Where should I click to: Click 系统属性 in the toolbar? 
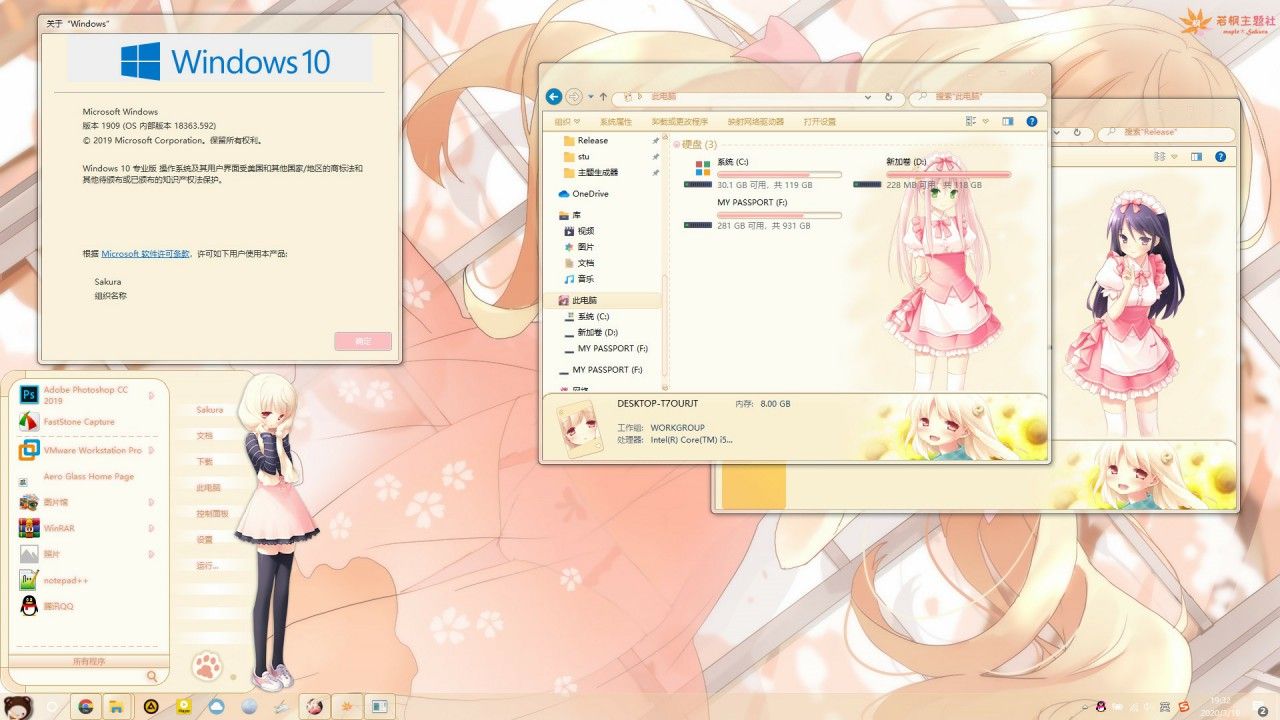(616, 121)
